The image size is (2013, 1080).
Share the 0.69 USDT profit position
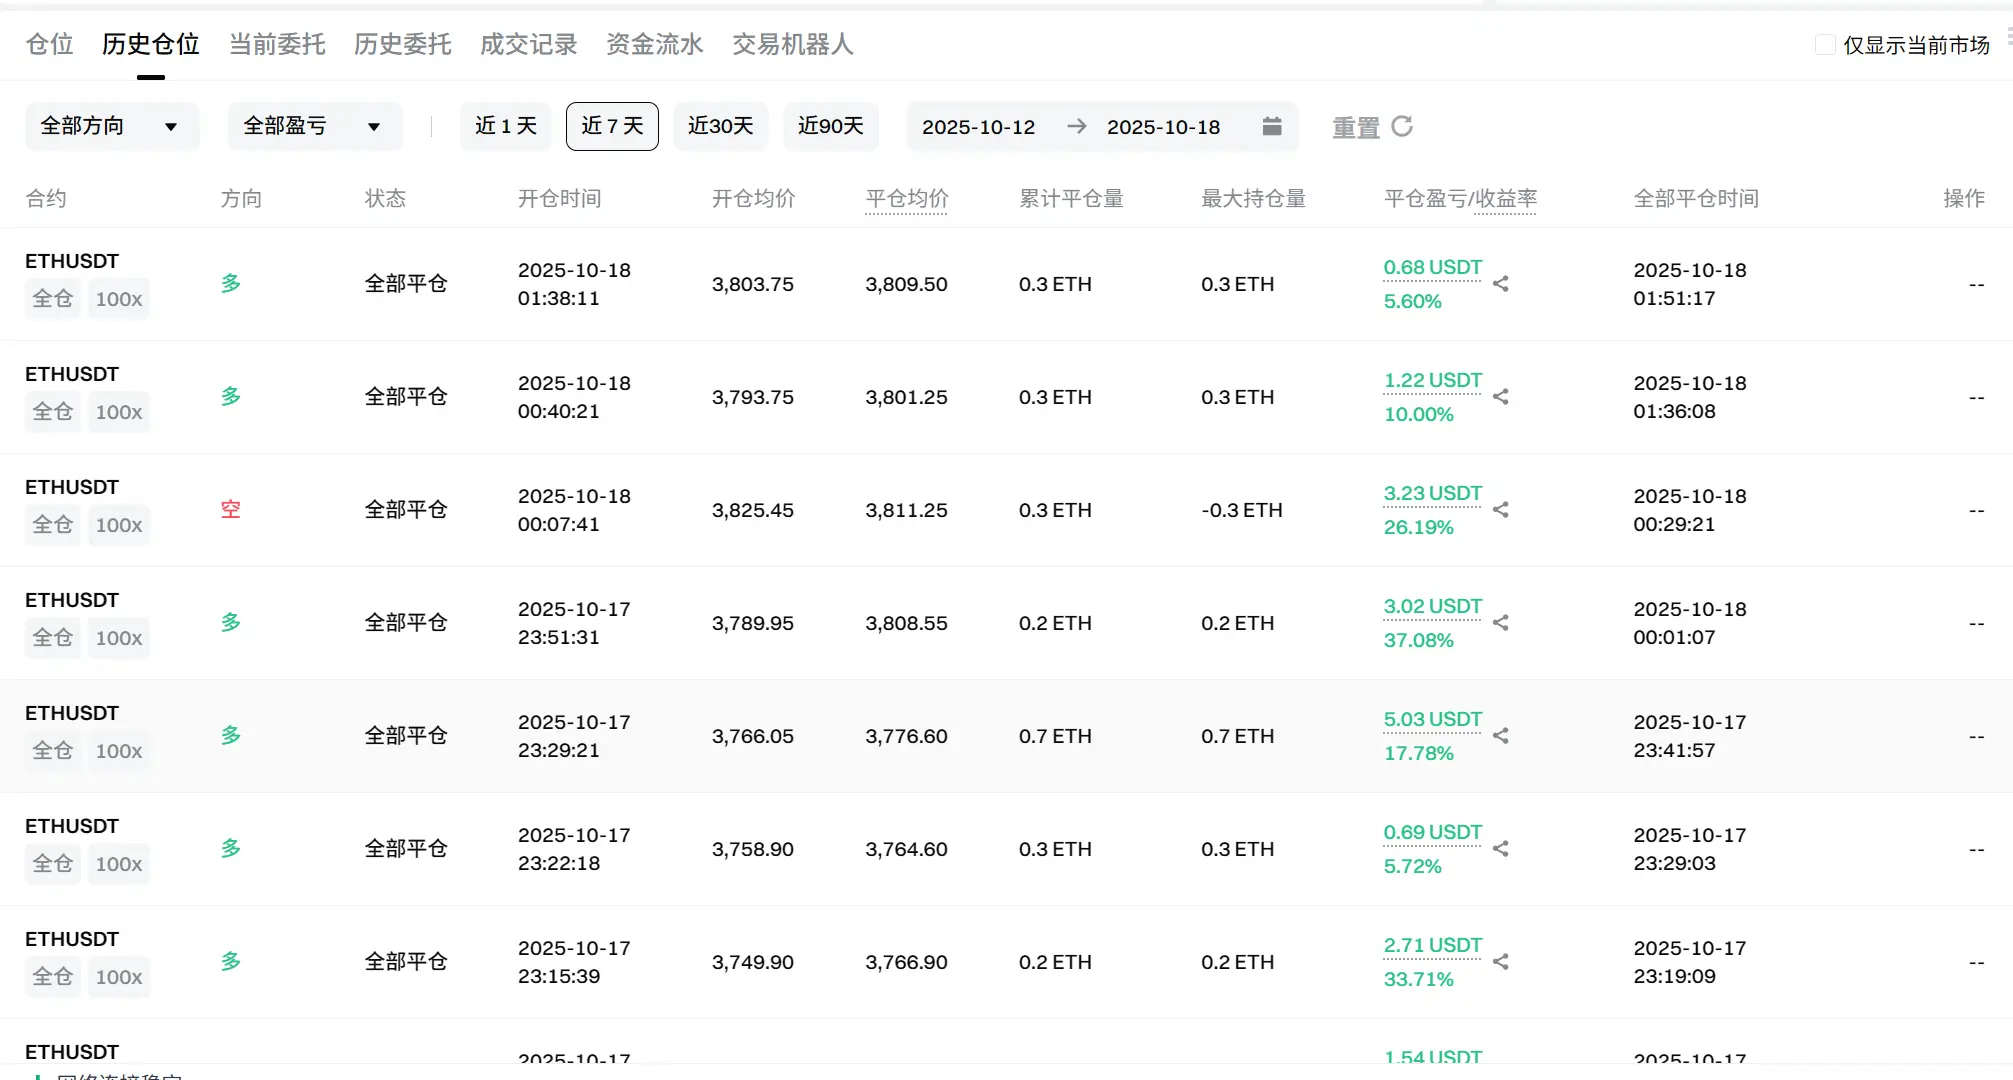tap(1500, 849)
